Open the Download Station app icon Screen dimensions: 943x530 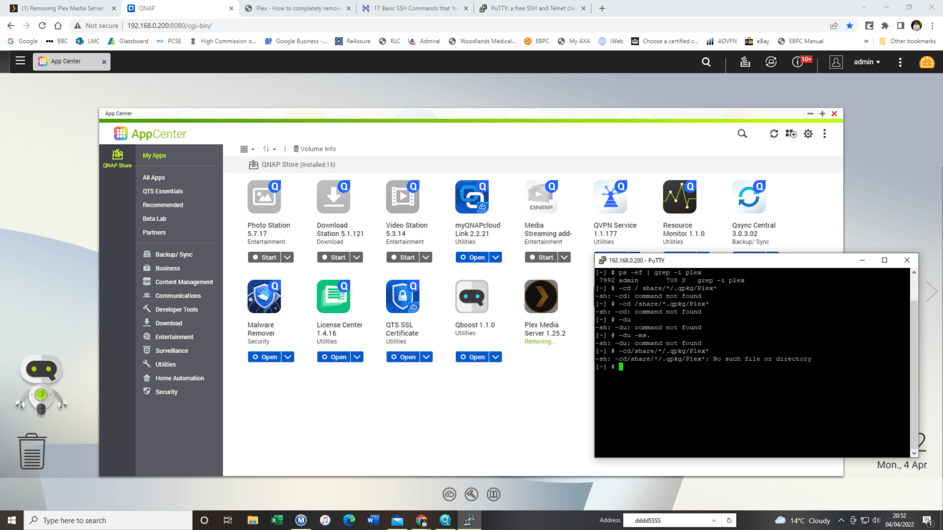333,197
